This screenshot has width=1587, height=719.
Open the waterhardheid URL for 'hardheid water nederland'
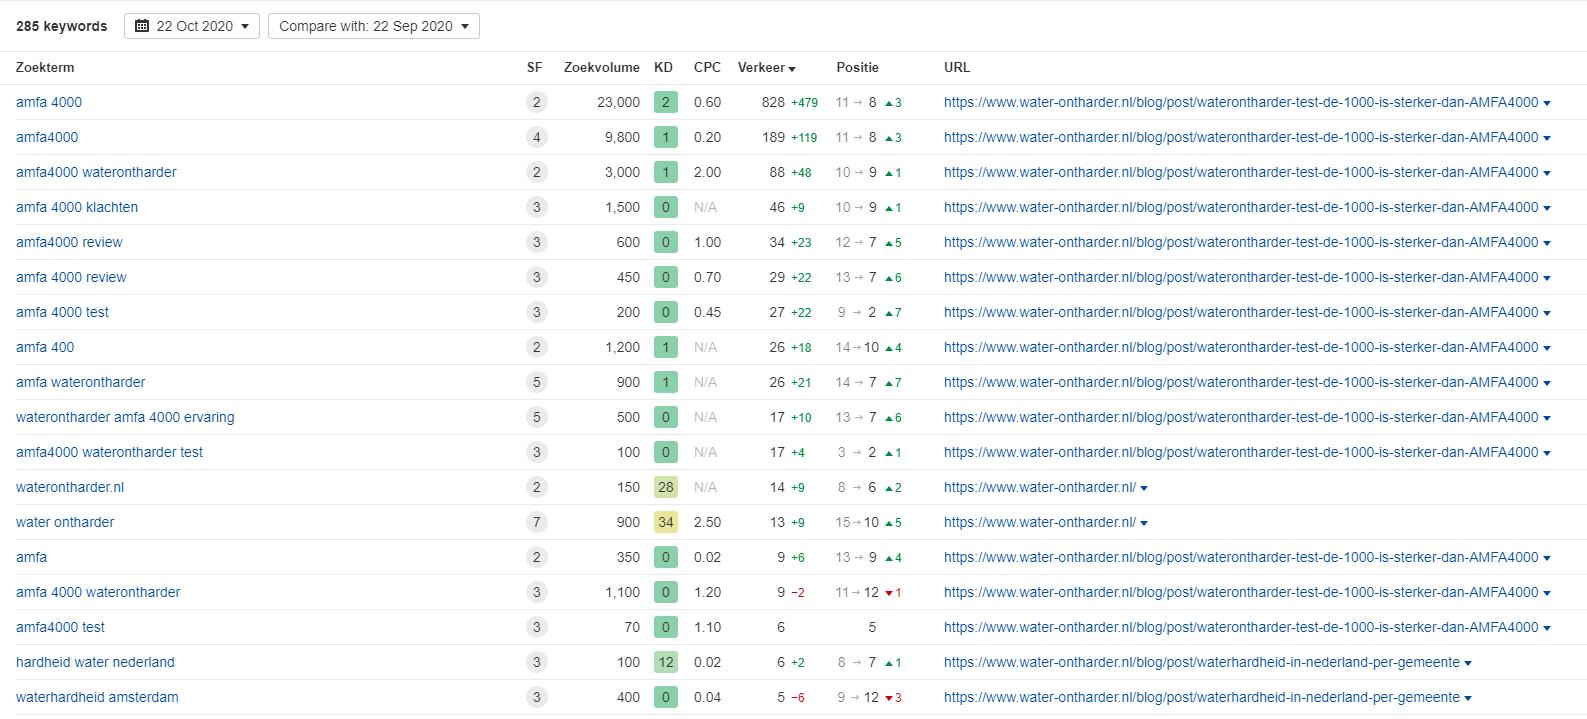tap(1202, 662)
